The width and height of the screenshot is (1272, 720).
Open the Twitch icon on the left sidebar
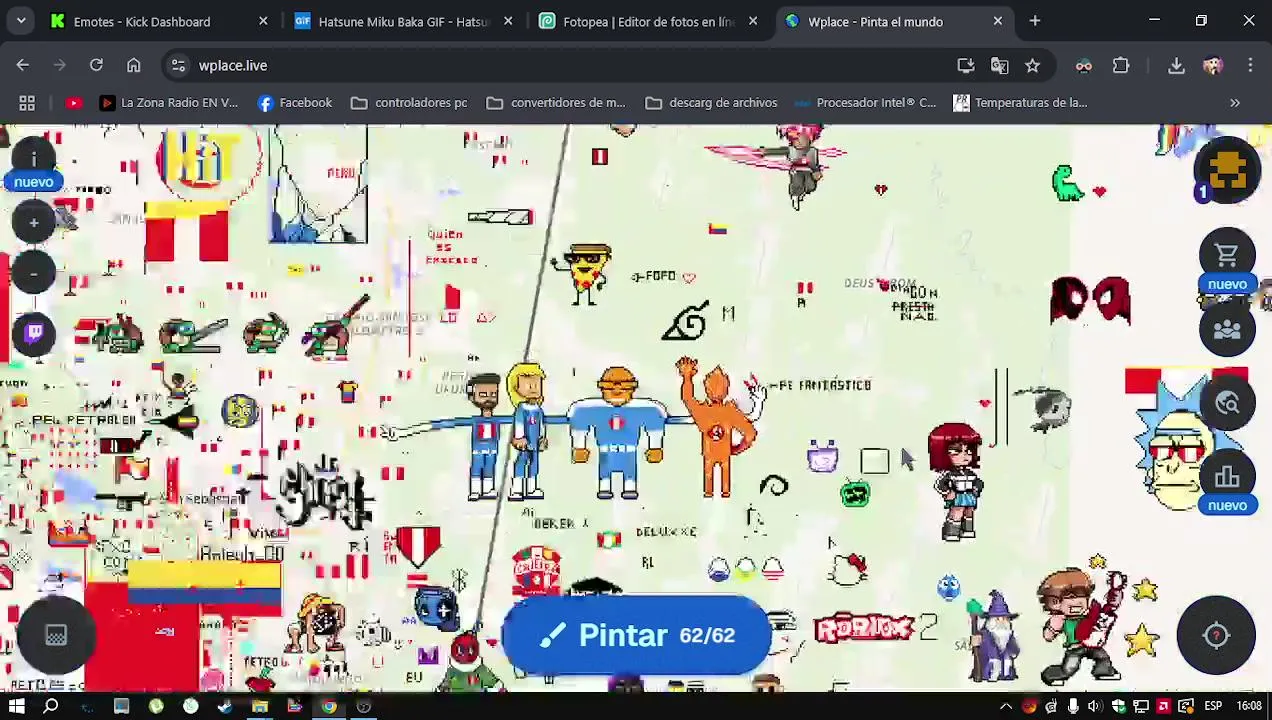(x=33, y=332)
